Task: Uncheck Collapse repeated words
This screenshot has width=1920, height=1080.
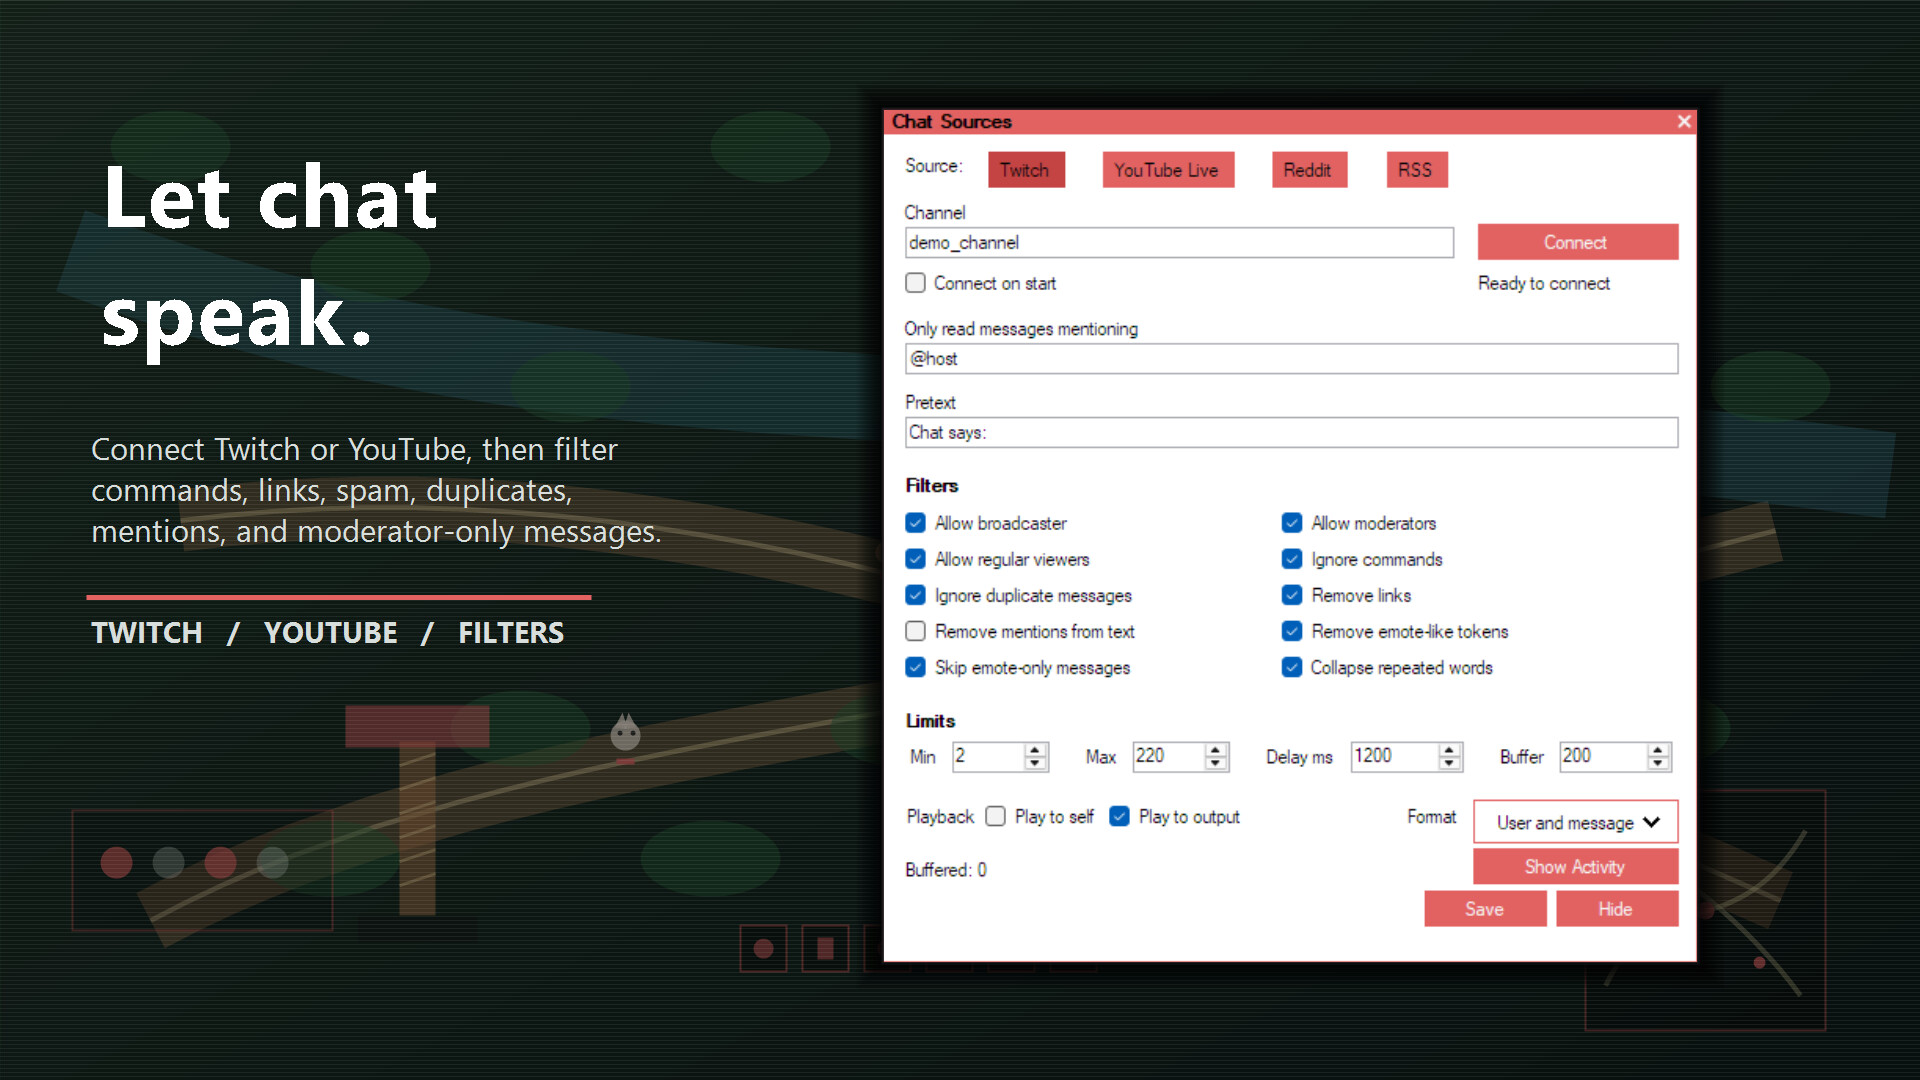Action: pos(1292,667)
